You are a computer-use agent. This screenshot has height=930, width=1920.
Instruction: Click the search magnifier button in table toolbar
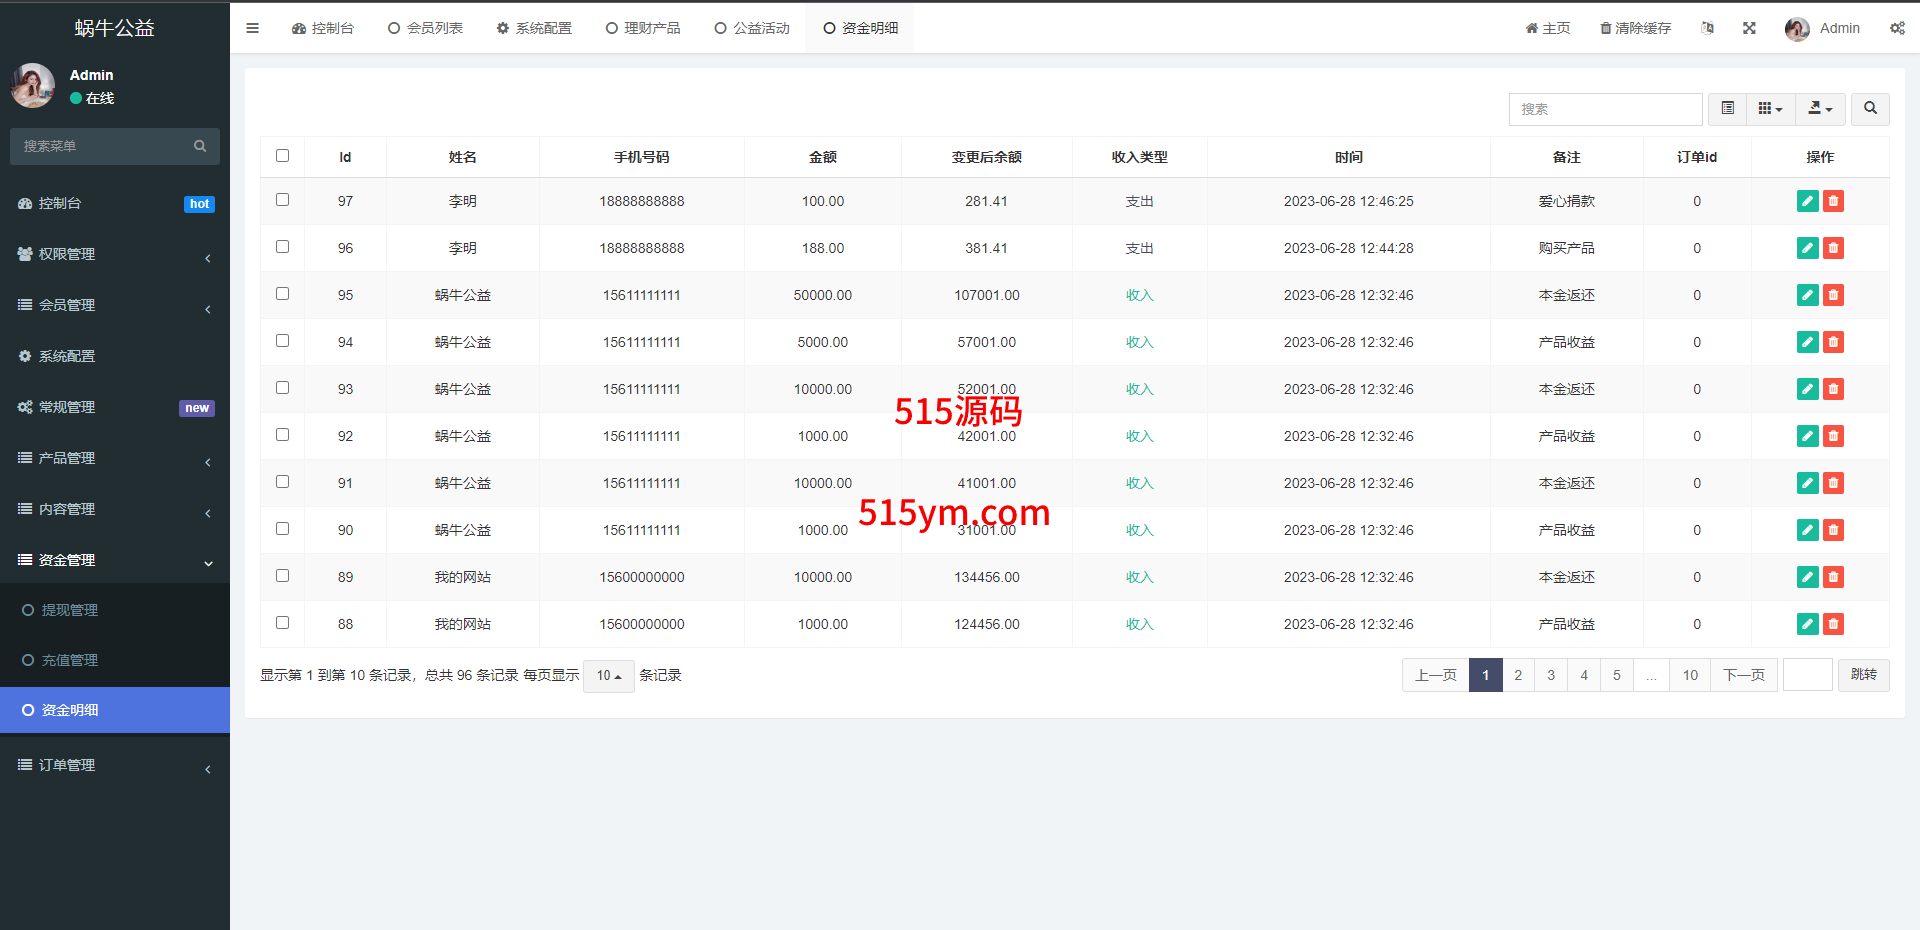point(1870,109)
